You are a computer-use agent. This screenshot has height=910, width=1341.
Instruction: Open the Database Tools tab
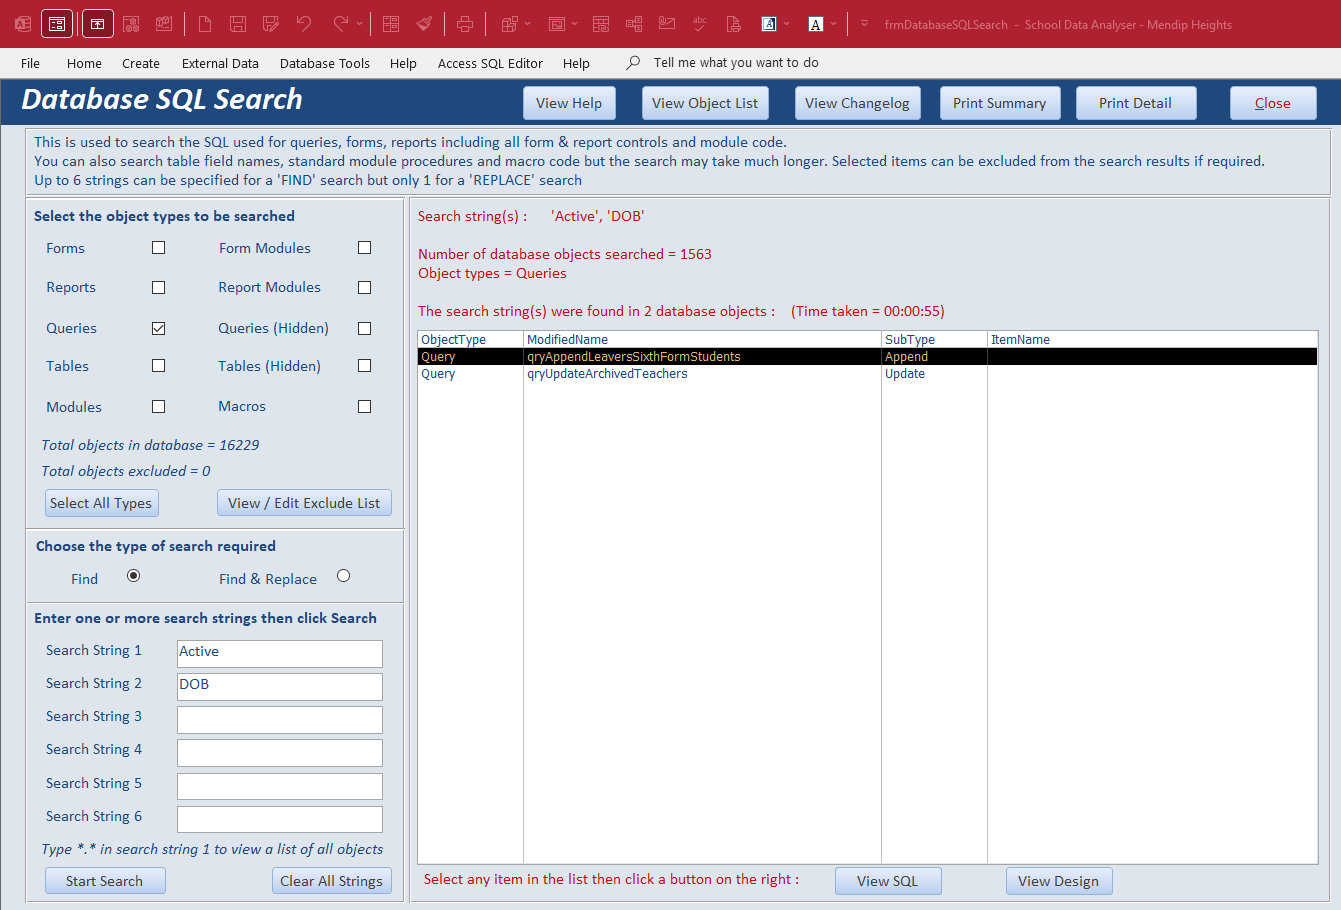325,63
